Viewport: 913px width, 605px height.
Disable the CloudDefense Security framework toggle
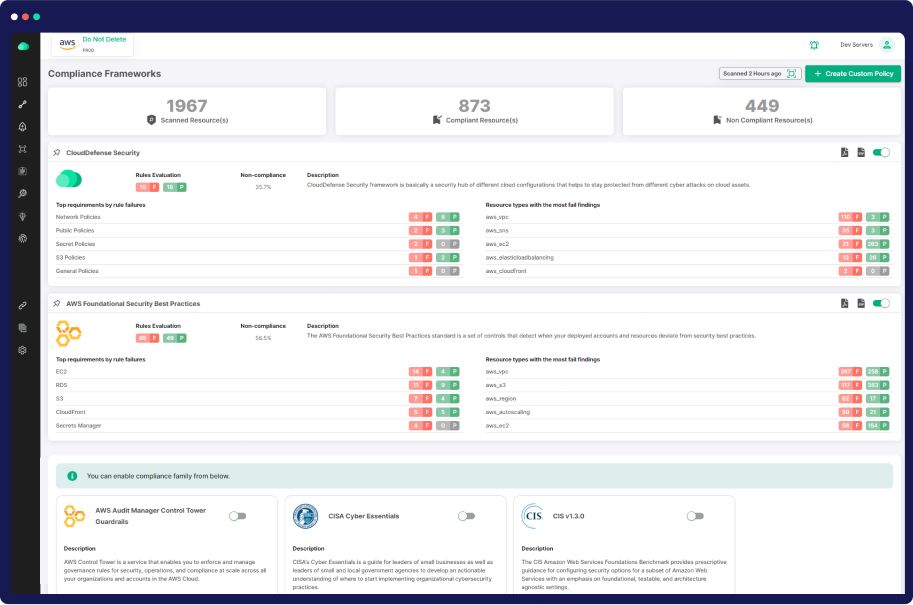(x=881, y=153)
